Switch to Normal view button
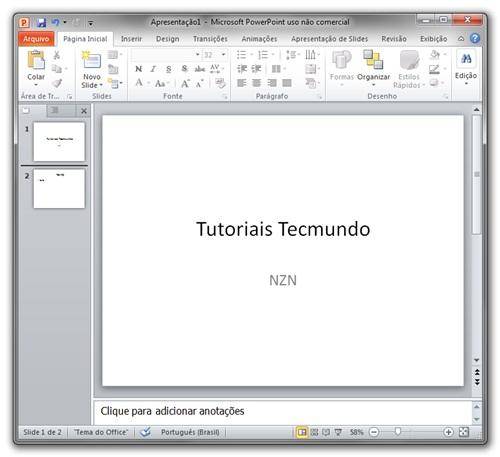 (302, 432)
